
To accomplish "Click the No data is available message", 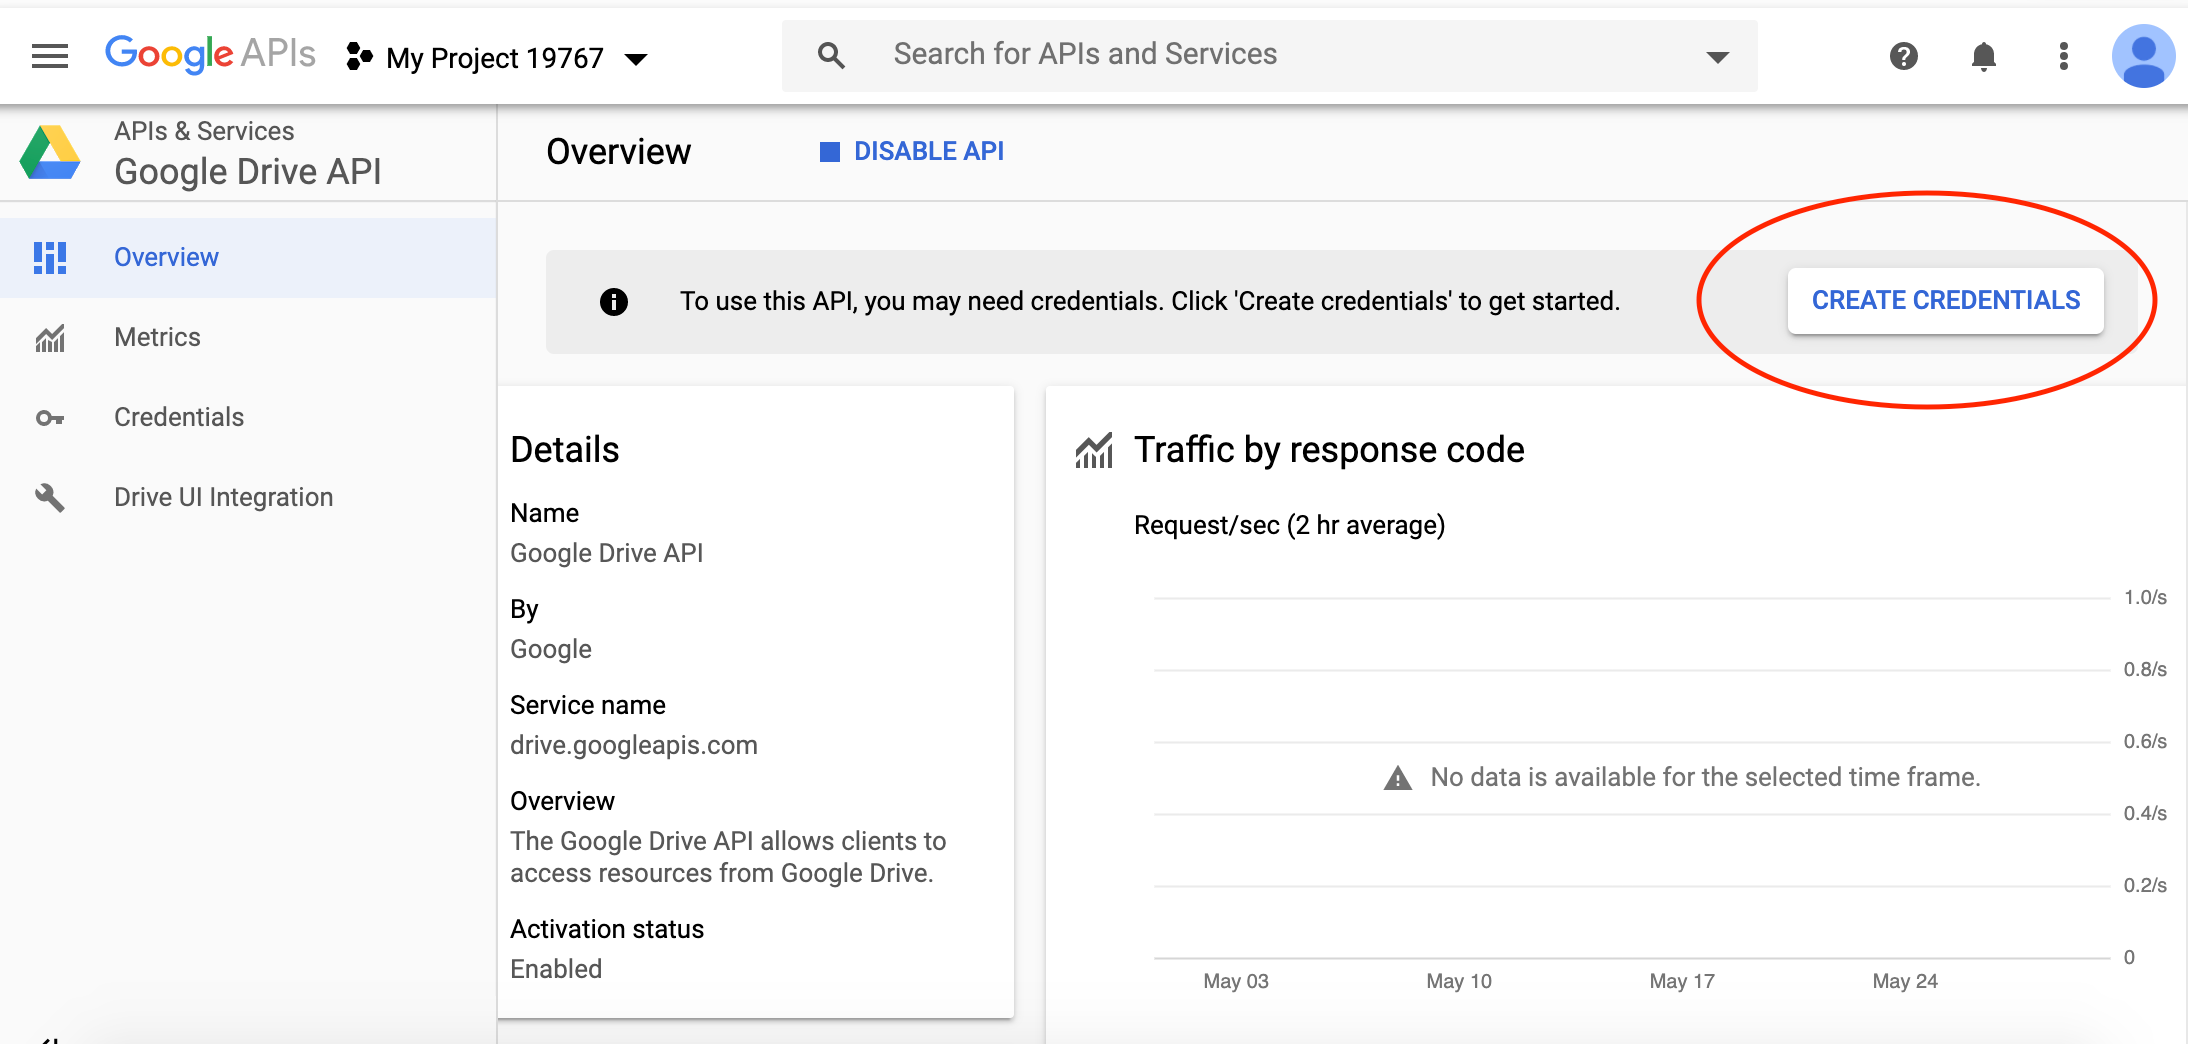I will click(x=1705, y=777).
